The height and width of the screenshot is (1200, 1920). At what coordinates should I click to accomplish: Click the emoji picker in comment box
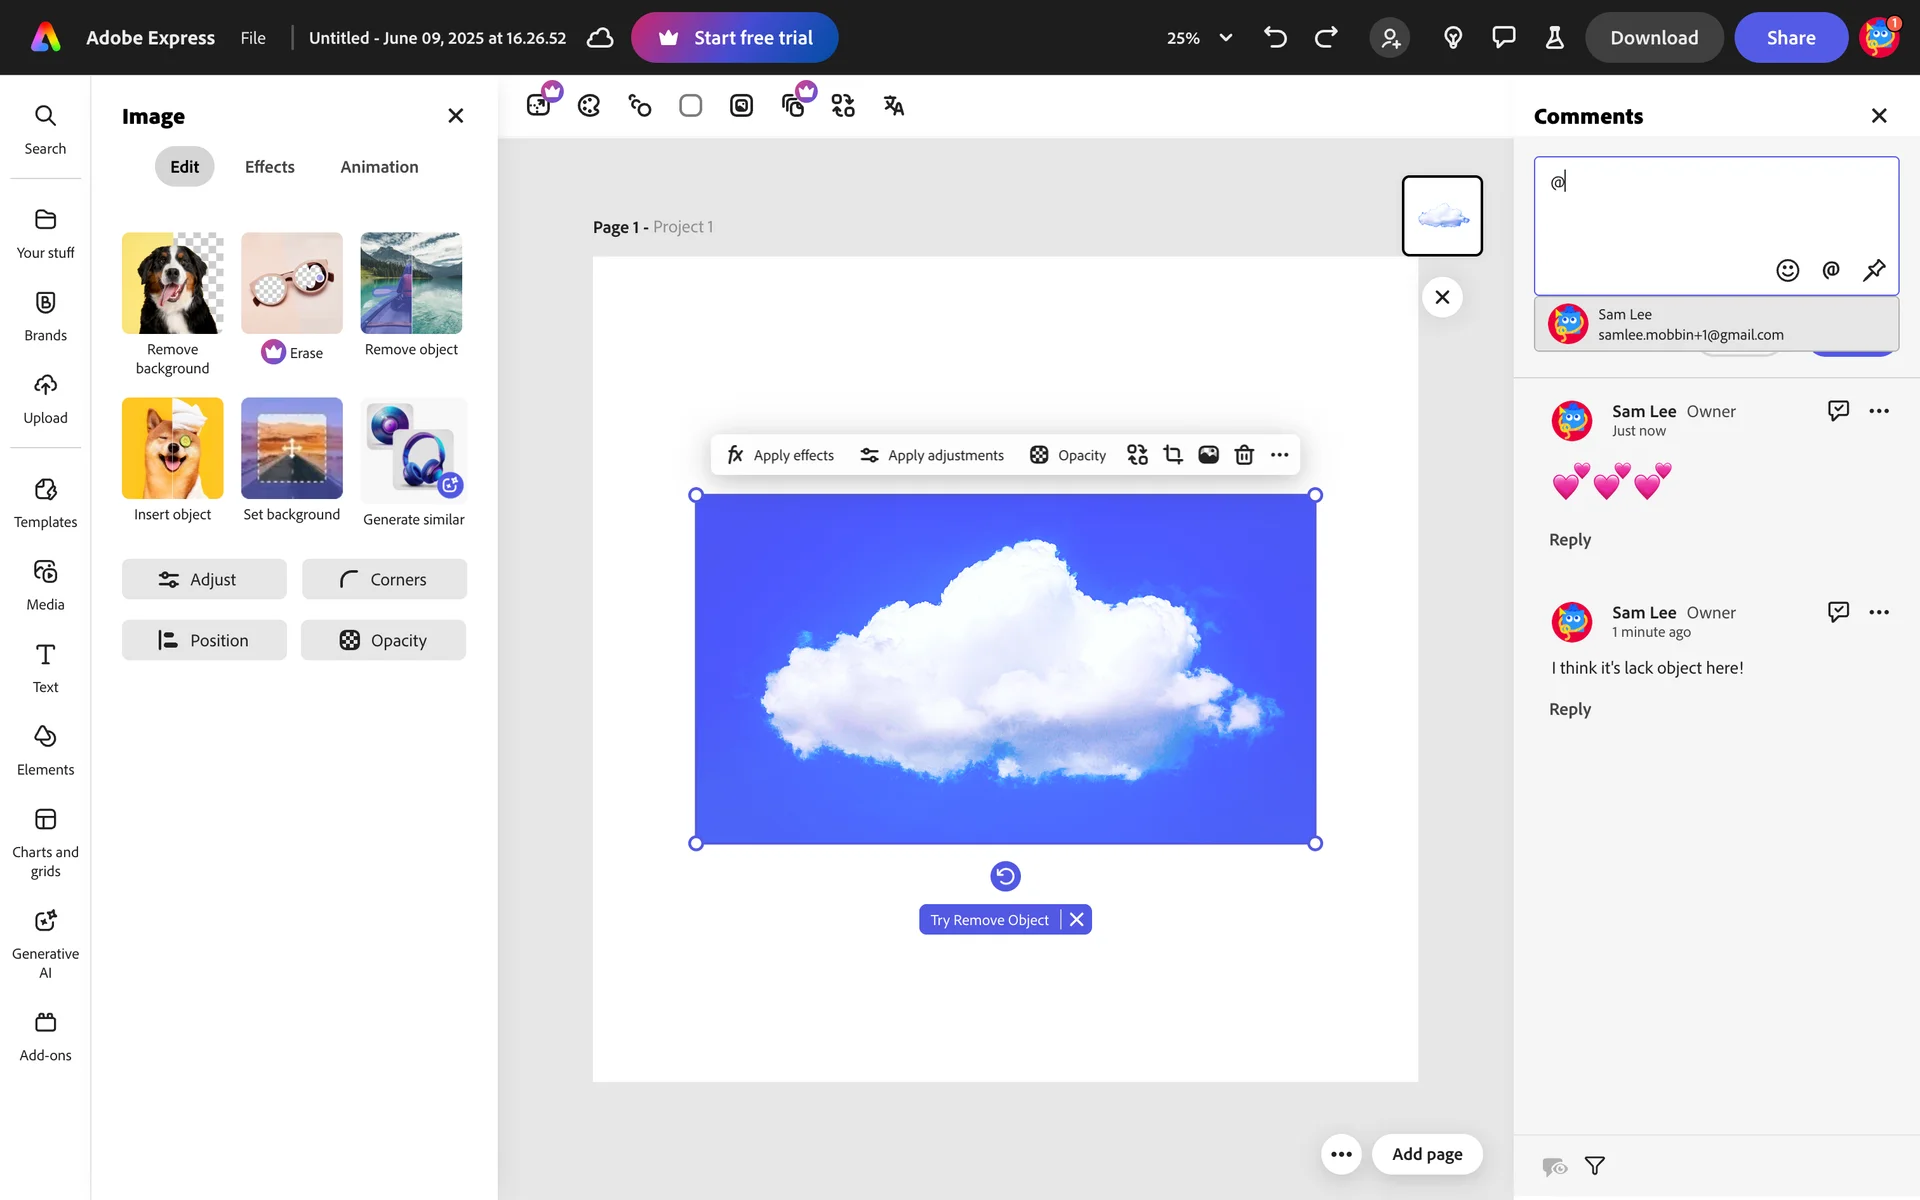pyautogui.click(x=1787, y=270)
